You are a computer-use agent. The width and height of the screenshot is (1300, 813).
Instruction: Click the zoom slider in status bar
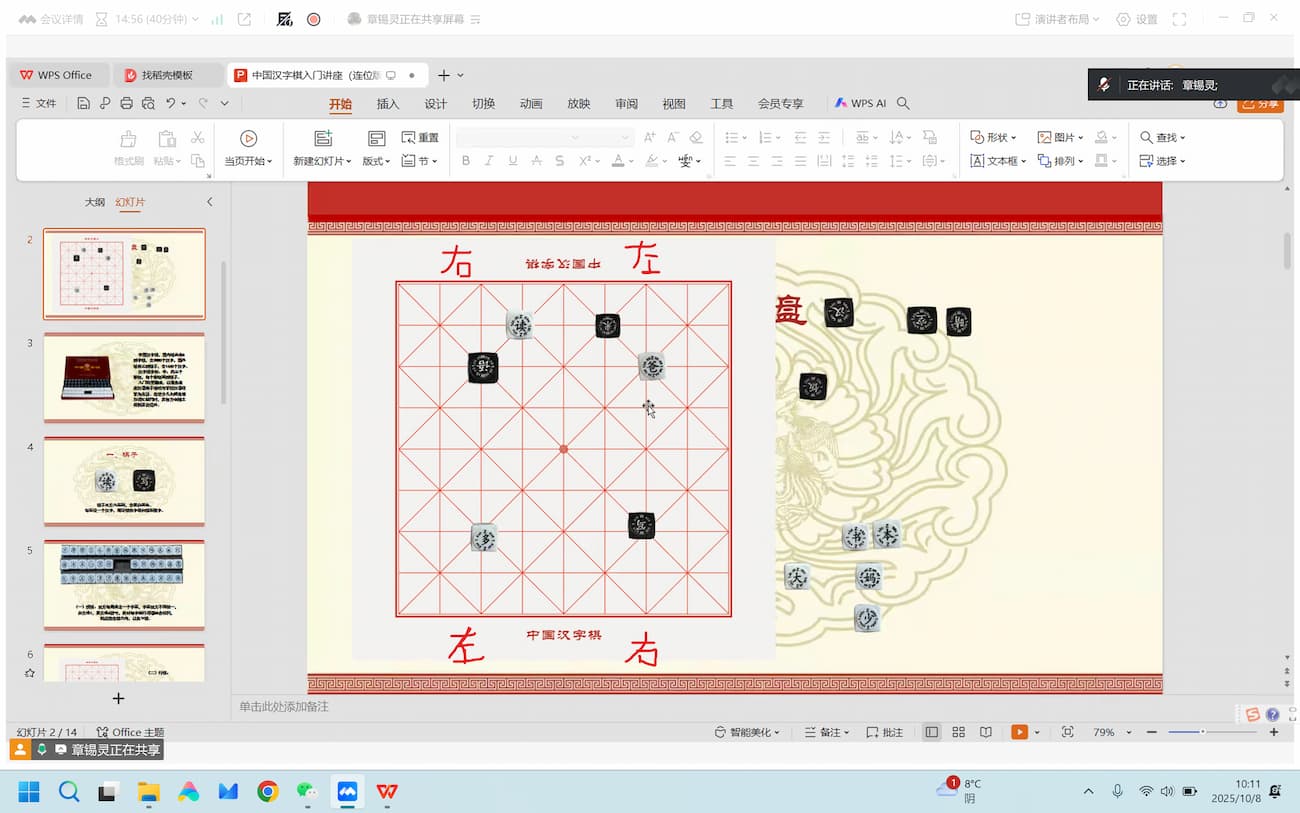[1202, 732]
